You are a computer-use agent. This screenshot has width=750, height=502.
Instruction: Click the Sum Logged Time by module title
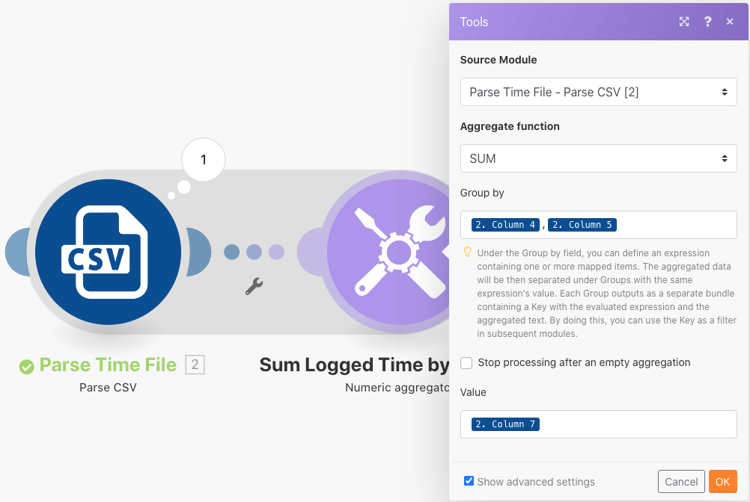point(354,365)
